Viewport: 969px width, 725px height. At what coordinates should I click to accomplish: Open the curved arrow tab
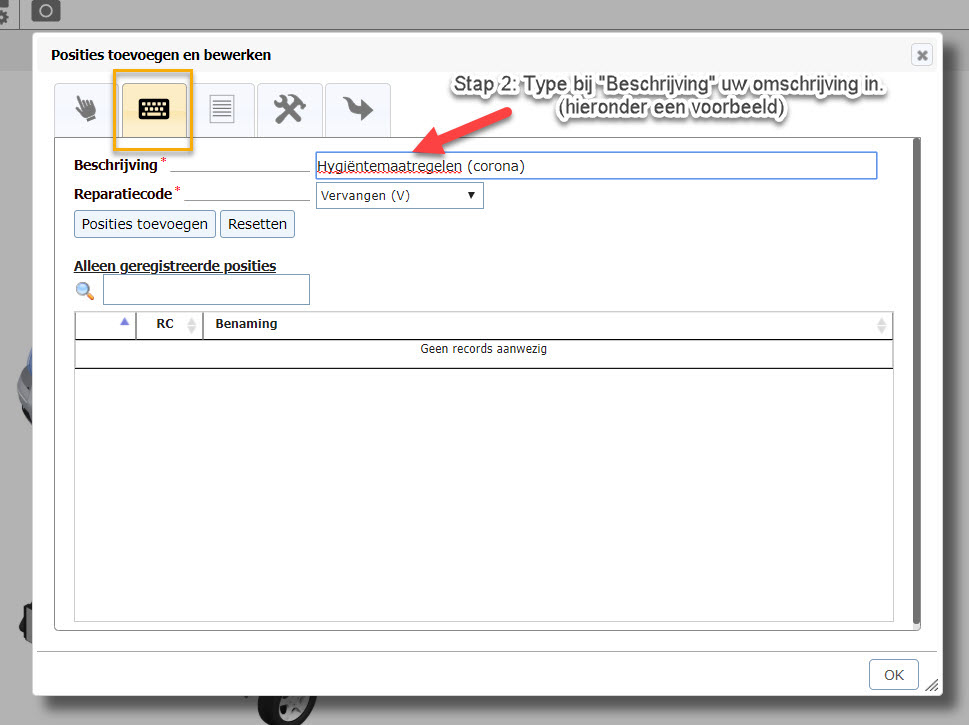[357, 110]
